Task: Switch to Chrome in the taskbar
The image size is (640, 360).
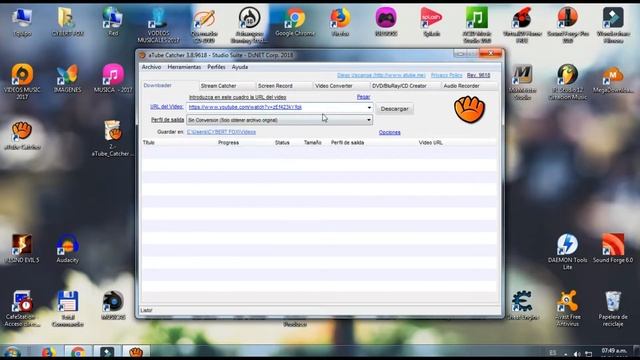Action: coord(78,352)
